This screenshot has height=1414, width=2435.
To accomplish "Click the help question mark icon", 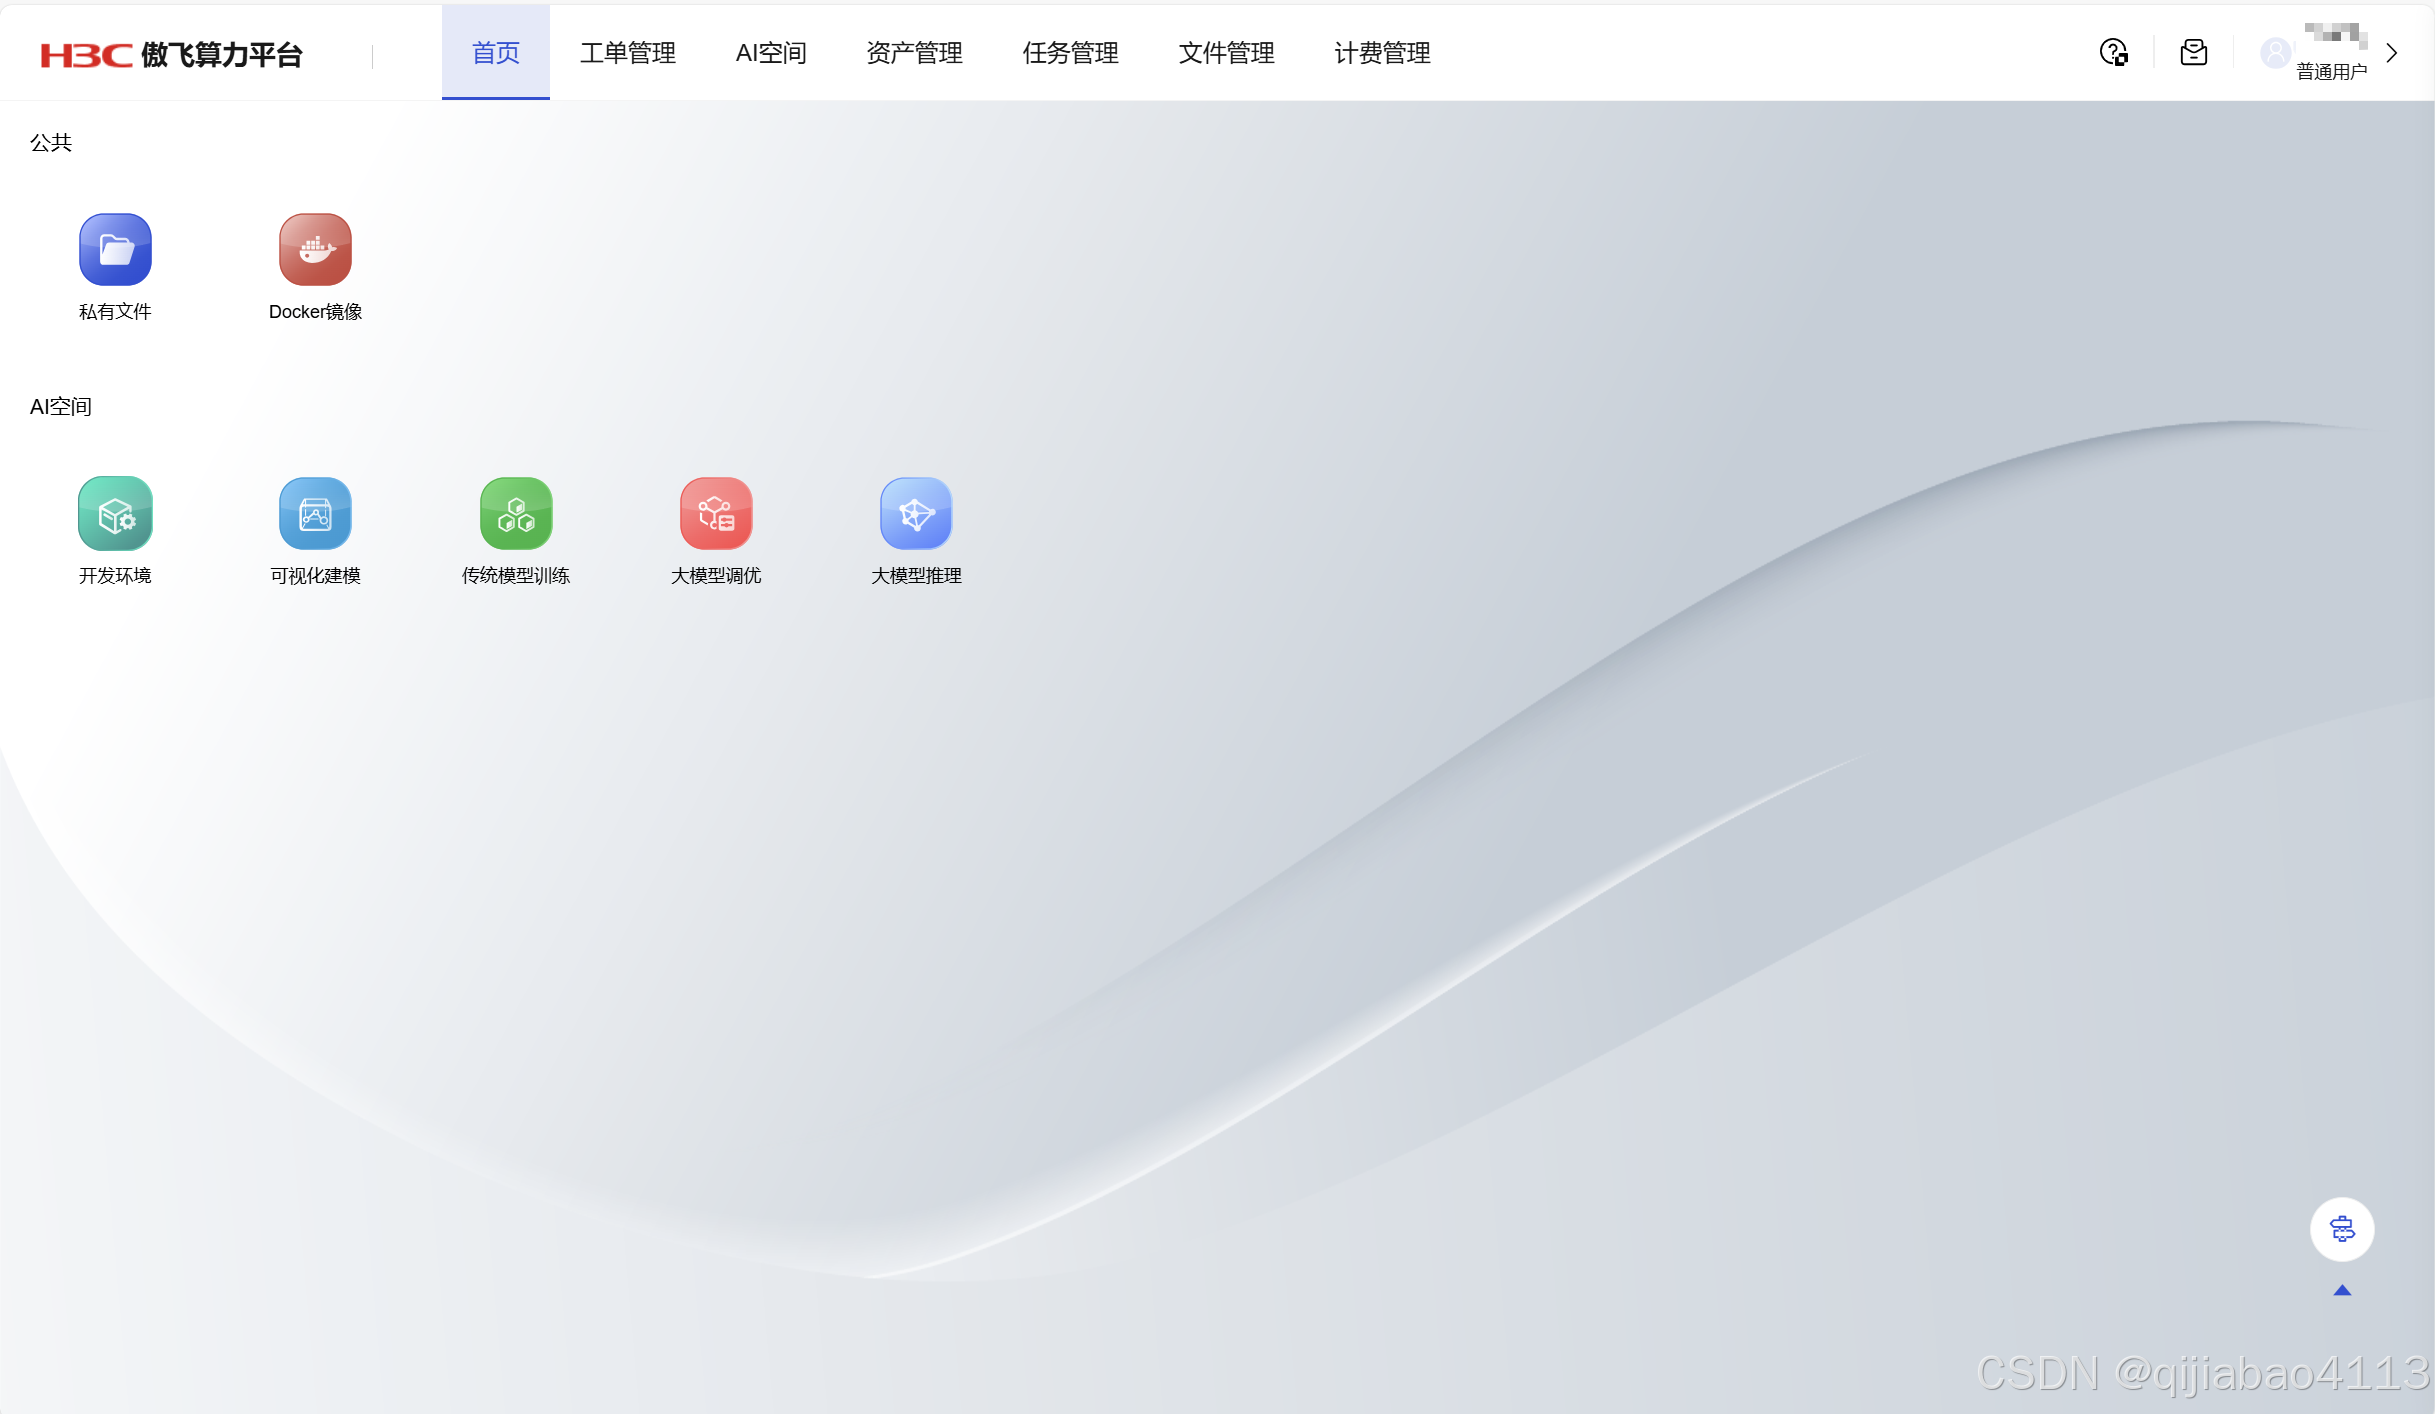I will coord(2113,53).
